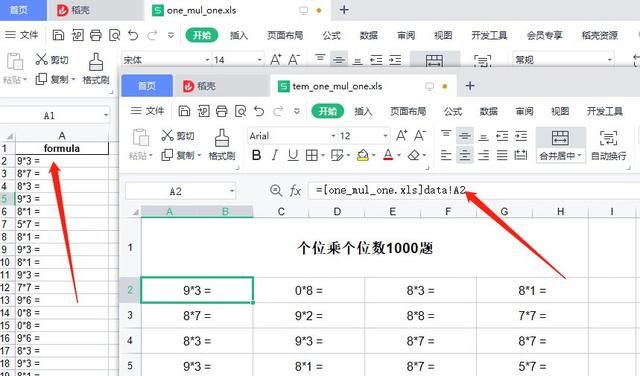Select 开始 tab in front window
The height and width of the screenshot is (376, 640).
click(327, 111)
